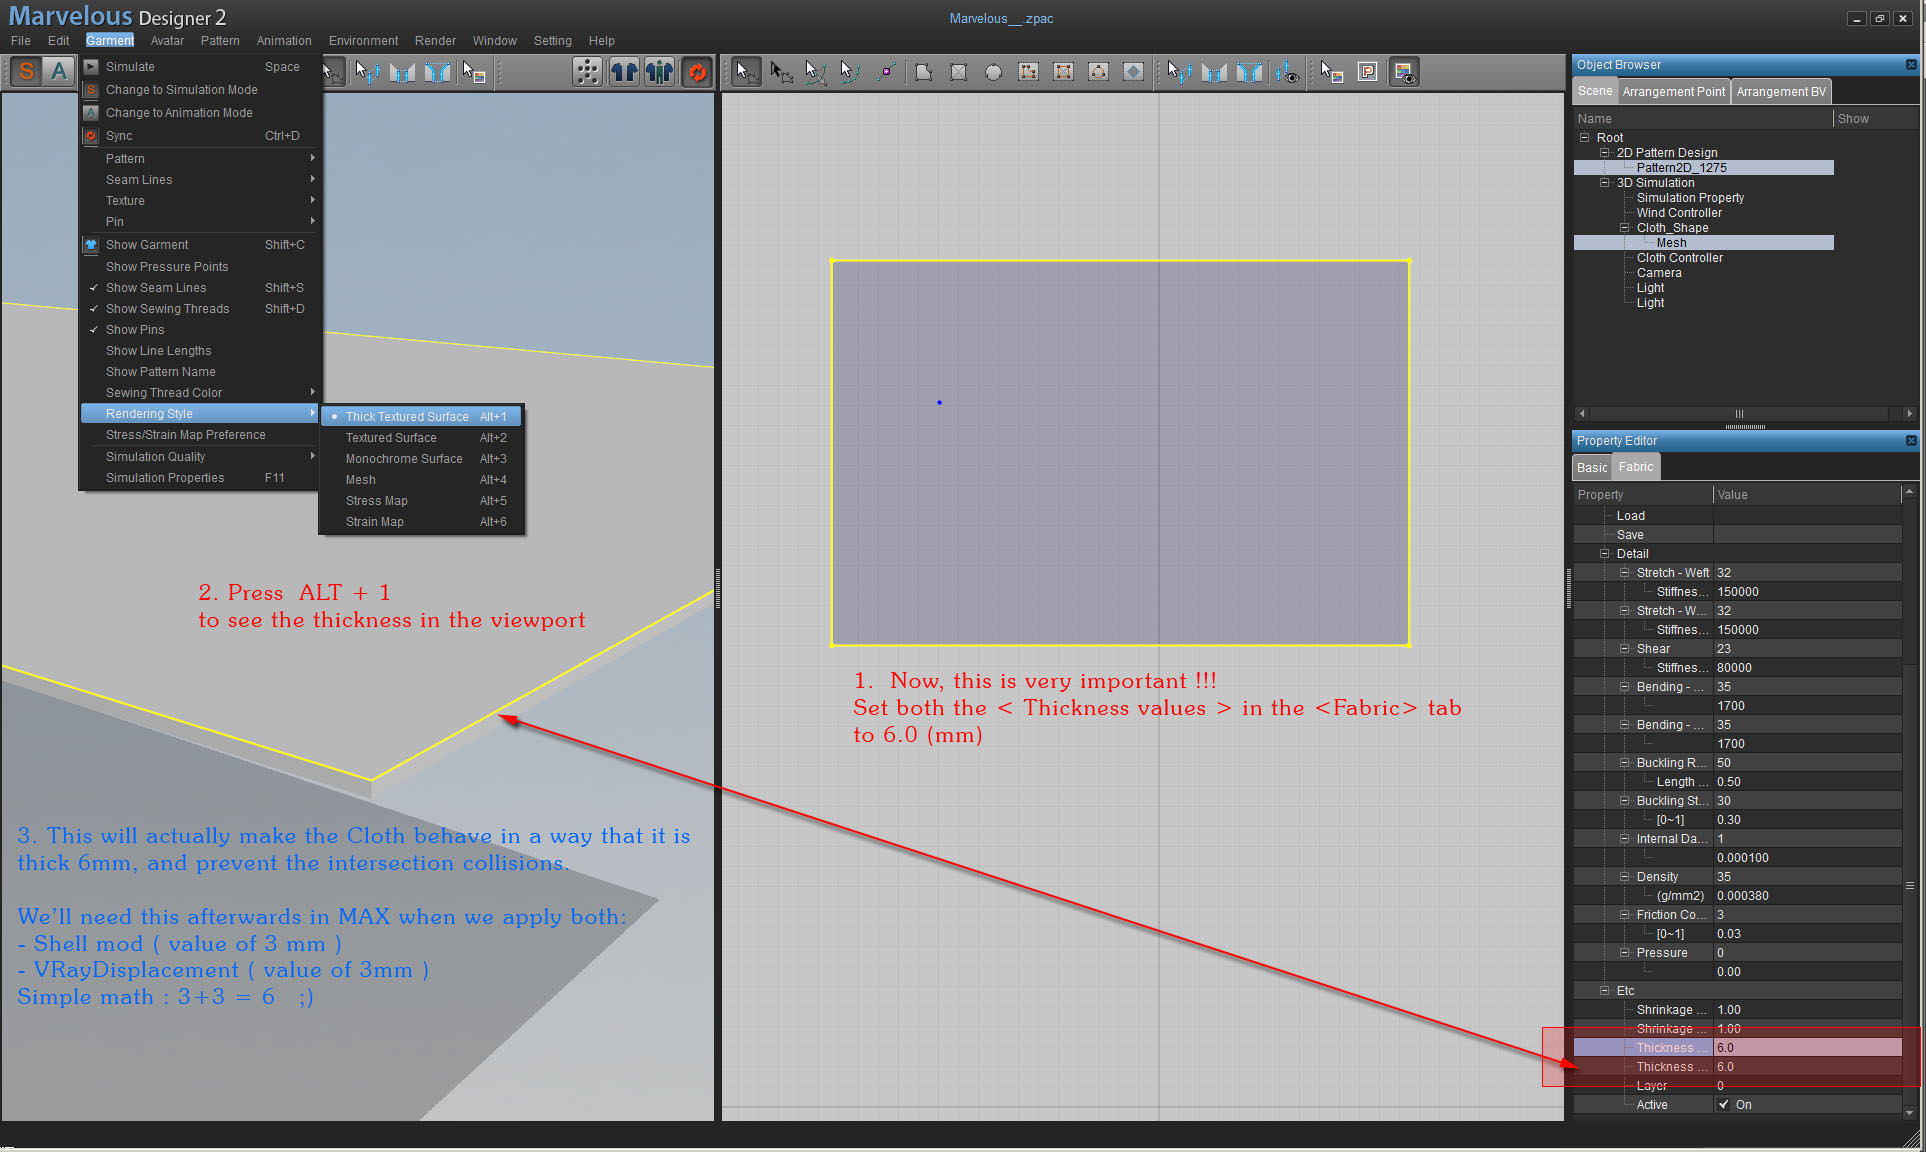Screen dimensions: 1926x1152
Task: Select the Create Rectangle pattern tool
Action: tap(959, 72)
